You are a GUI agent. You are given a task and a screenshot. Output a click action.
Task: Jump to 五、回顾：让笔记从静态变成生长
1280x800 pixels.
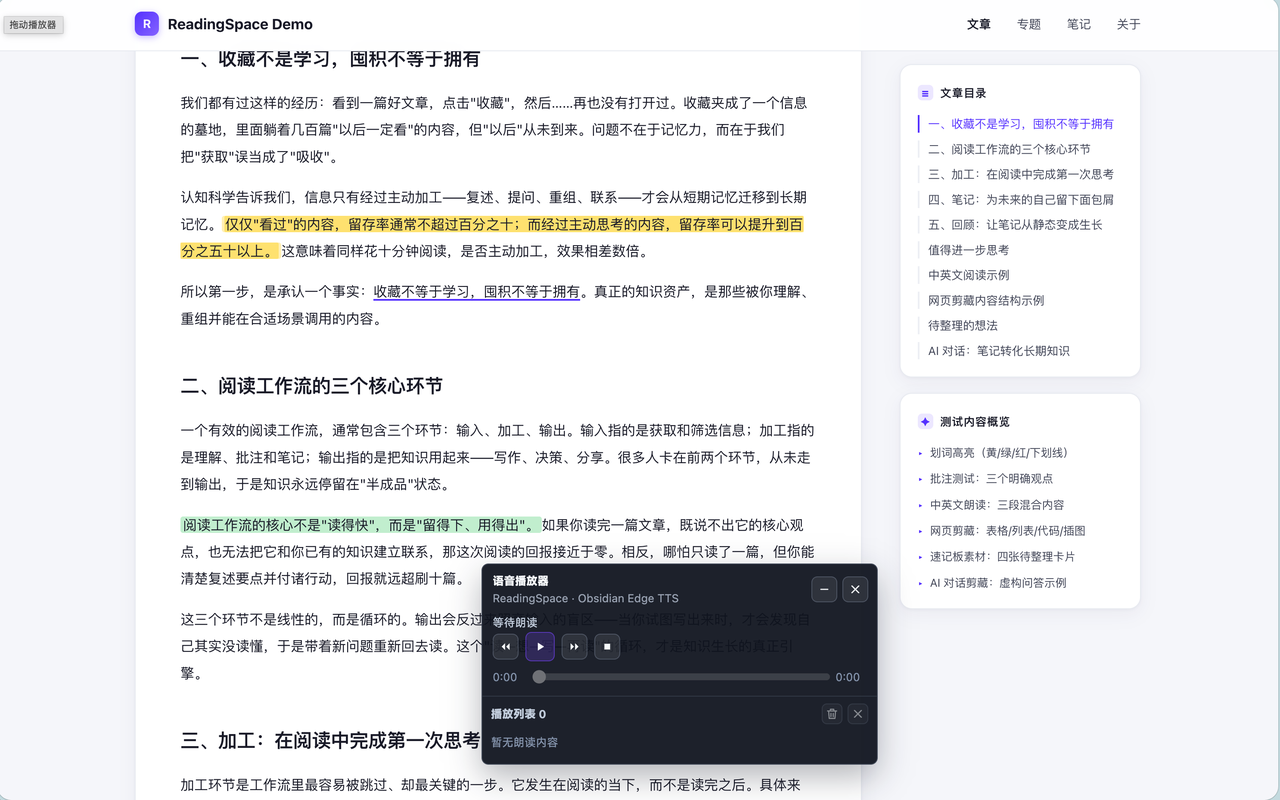point(1015,225)
